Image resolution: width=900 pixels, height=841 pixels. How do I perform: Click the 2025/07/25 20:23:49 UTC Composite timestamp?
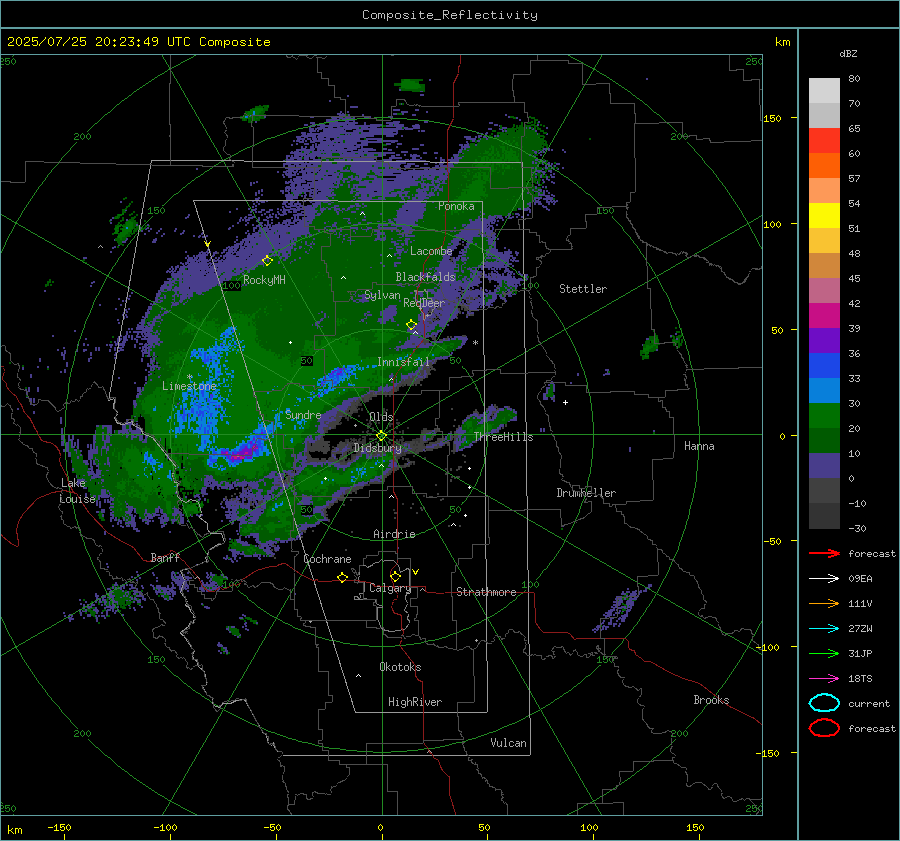[x=138, y=42]
